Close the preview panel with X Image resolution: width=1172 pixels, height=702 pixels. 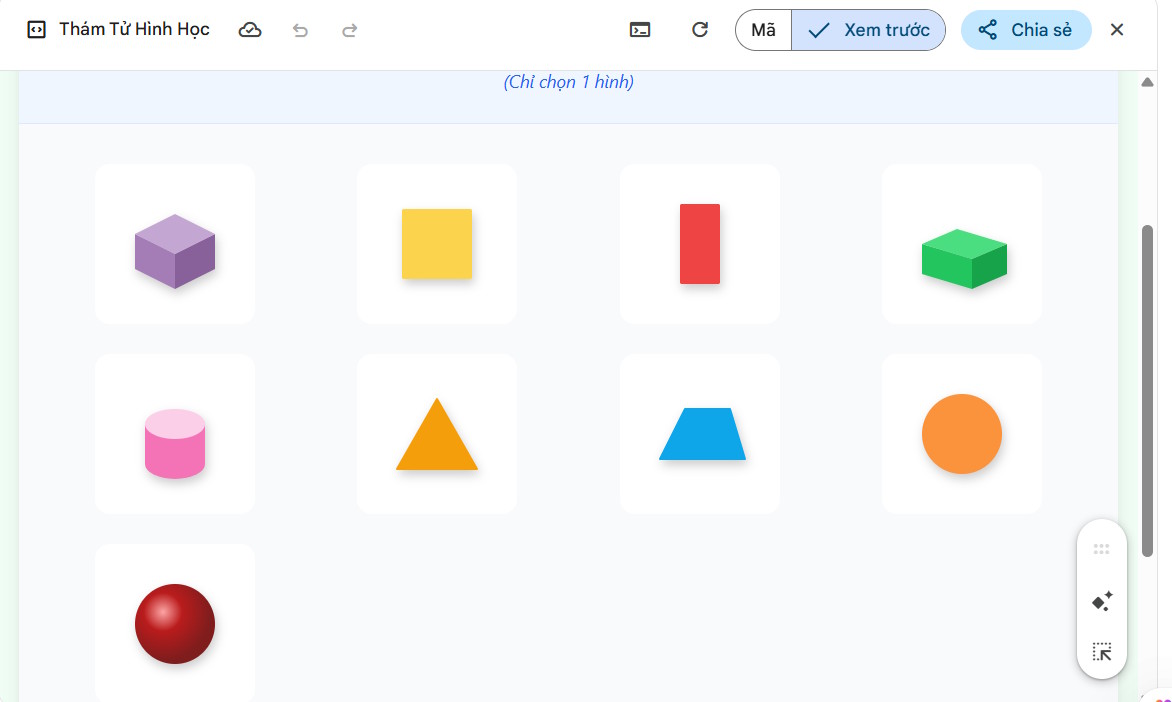[x=1117, y=30]
